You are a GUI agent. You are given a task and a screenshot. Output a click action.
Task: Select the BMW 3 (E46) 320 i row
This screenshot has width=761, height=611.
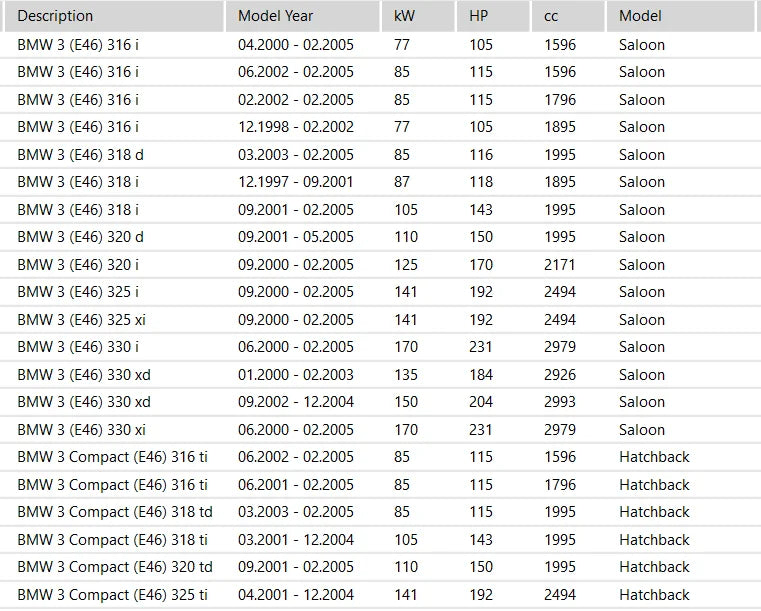point(78,265)
